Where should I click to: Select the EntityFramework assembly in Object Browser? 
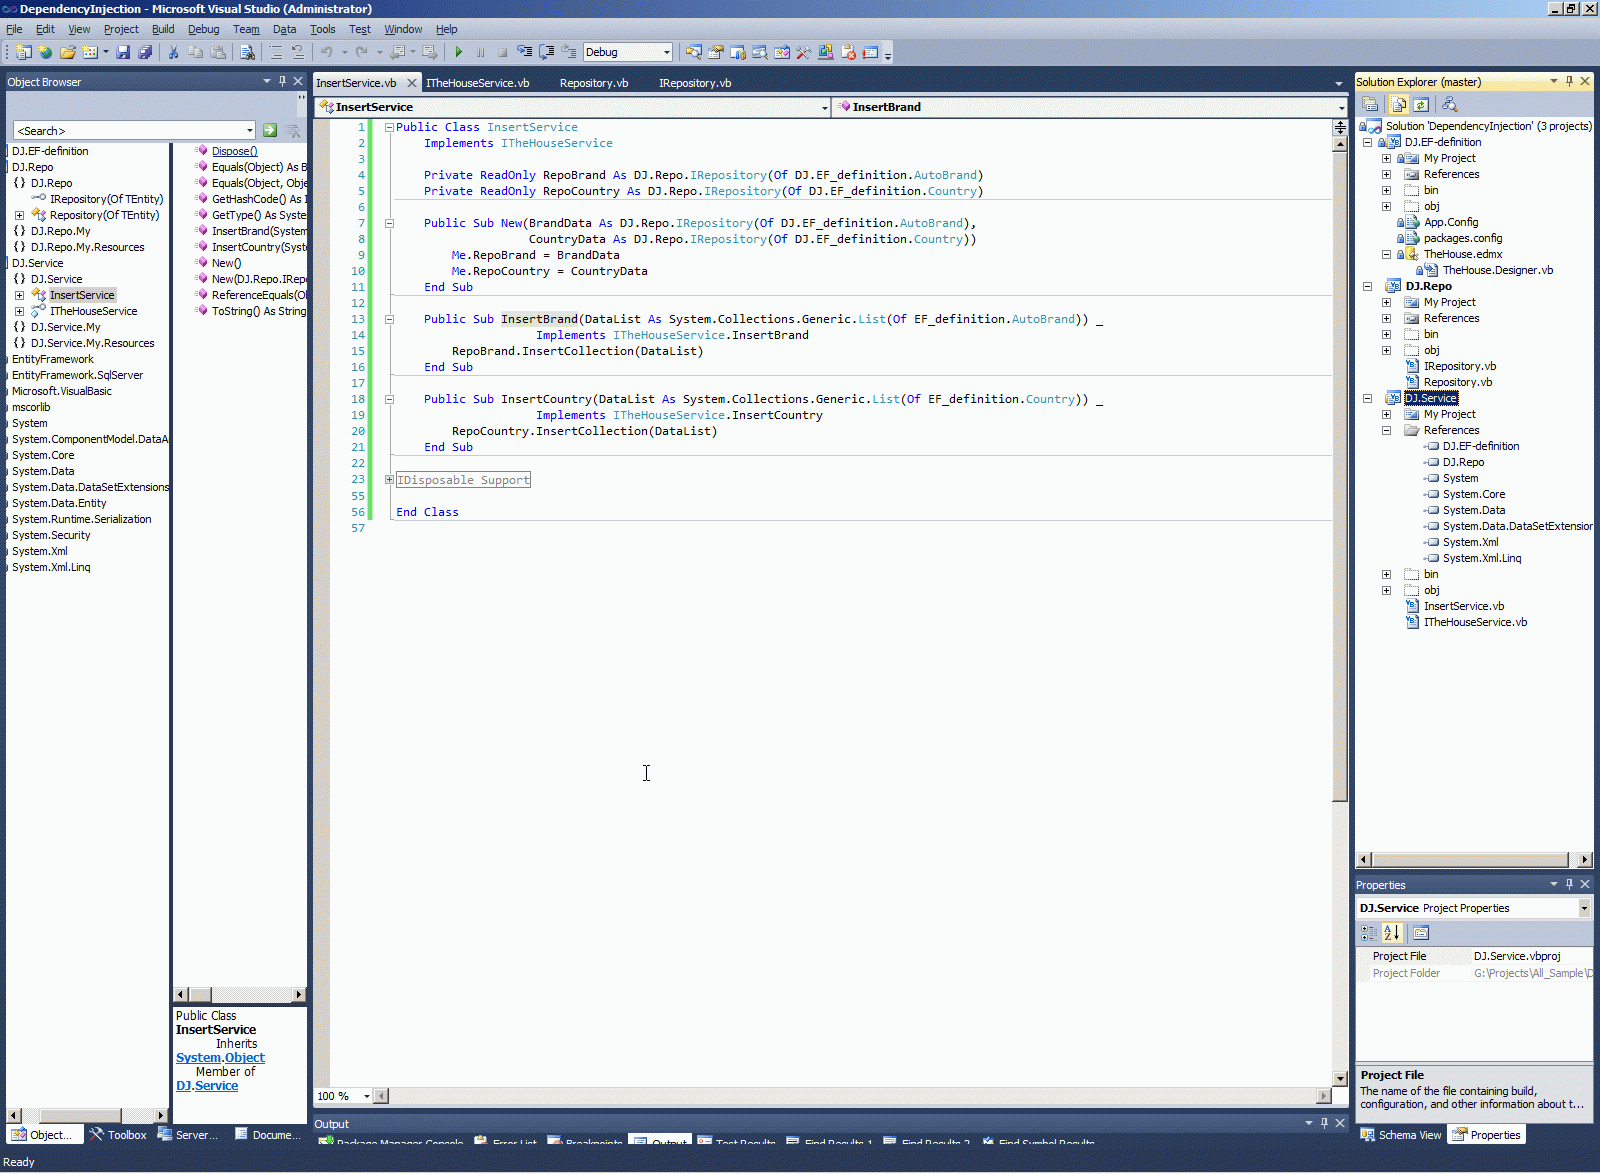point(53,359)
